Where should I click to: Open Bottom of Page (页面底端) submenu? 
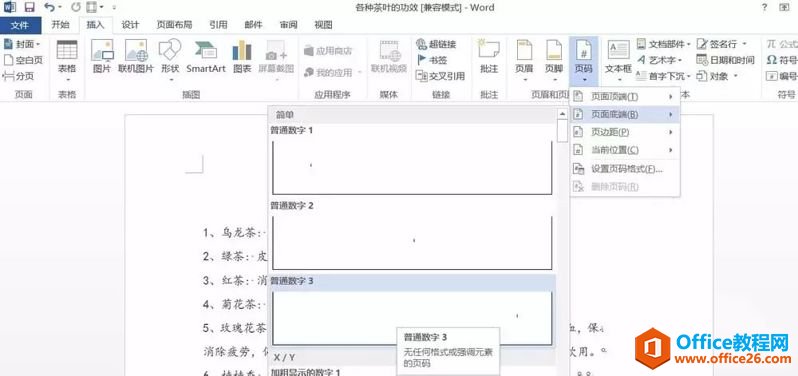click(625, 114)
